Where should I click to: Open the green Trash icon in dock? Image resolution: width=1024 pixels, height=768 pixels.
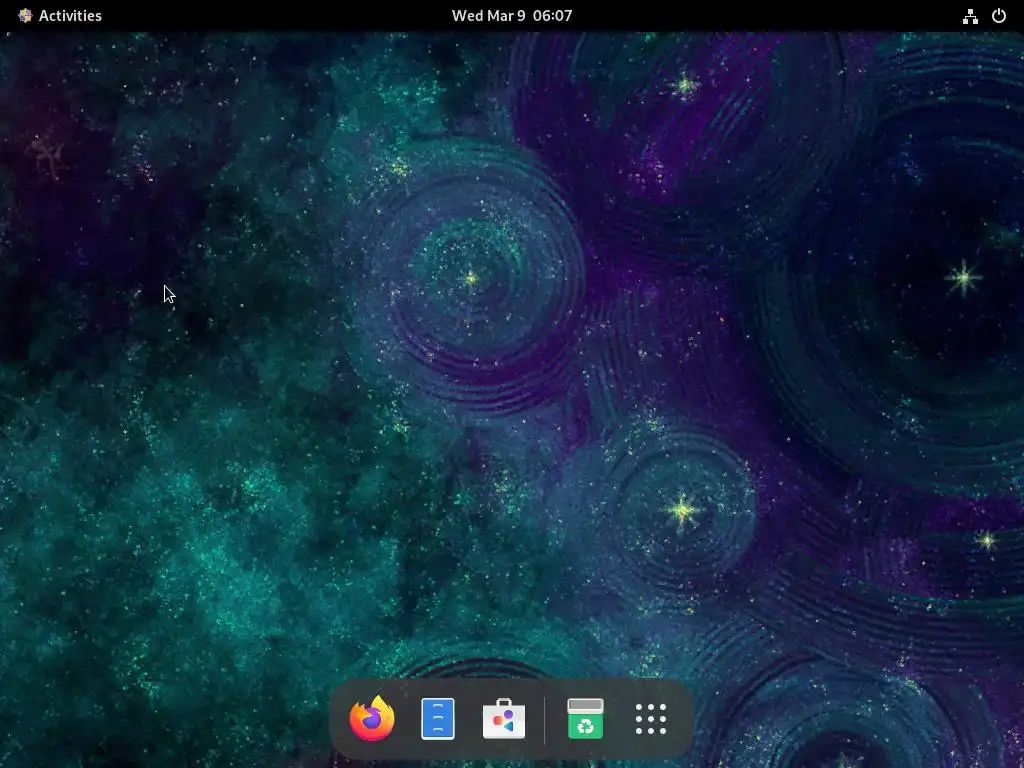(585, 718)
